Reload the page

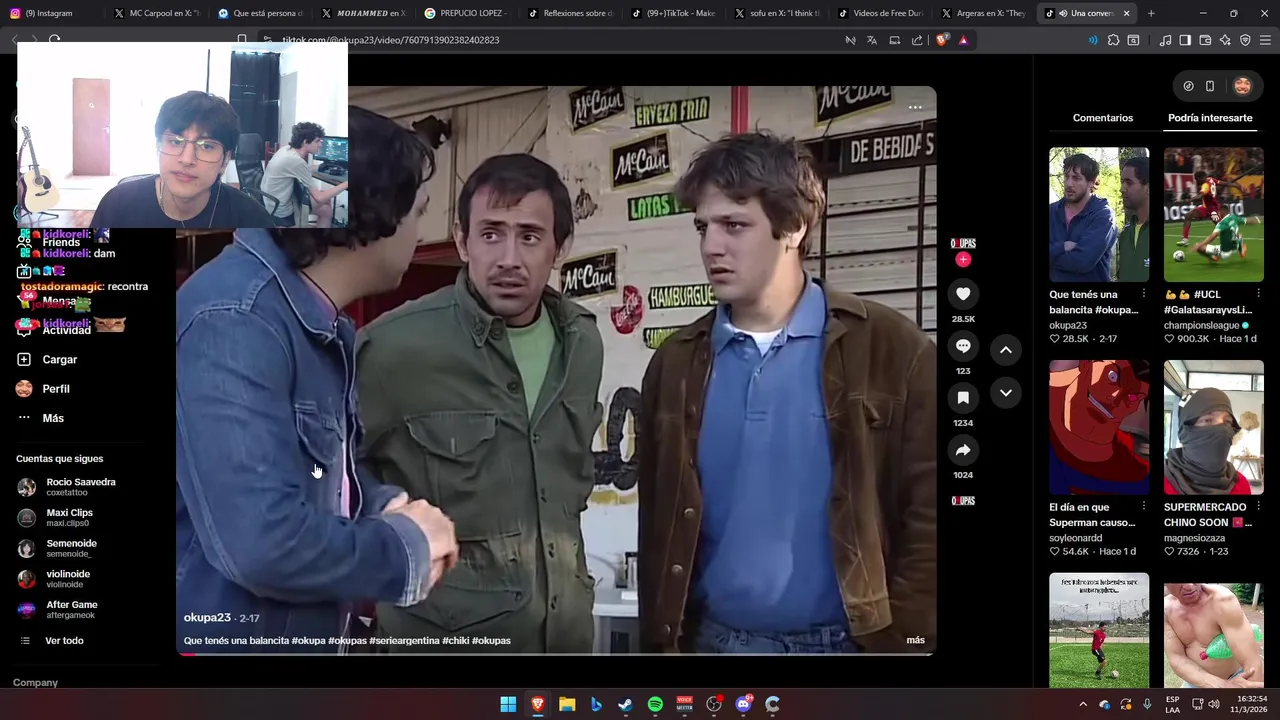55,40
